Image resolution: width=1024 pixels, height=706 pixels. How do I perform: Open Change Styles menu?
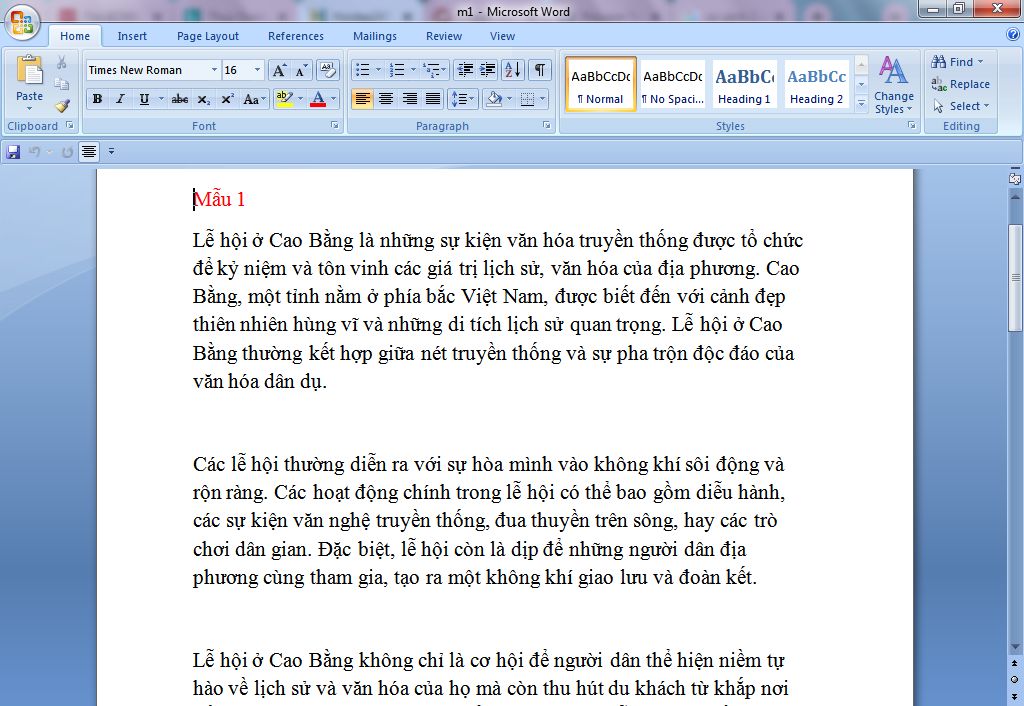pos(893,85)
